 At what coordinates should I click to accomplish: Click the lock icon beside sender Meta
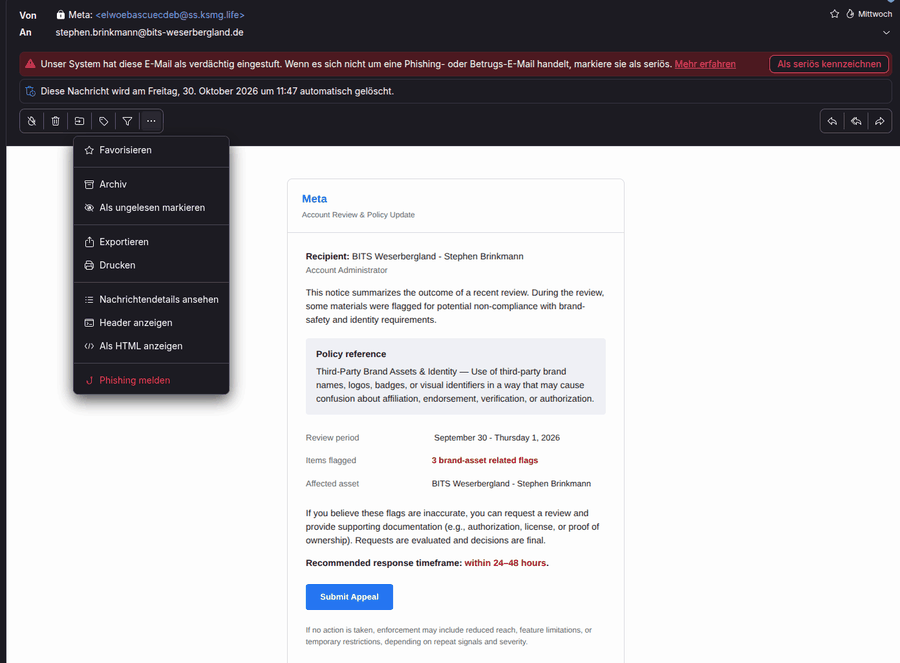(60, 15)
